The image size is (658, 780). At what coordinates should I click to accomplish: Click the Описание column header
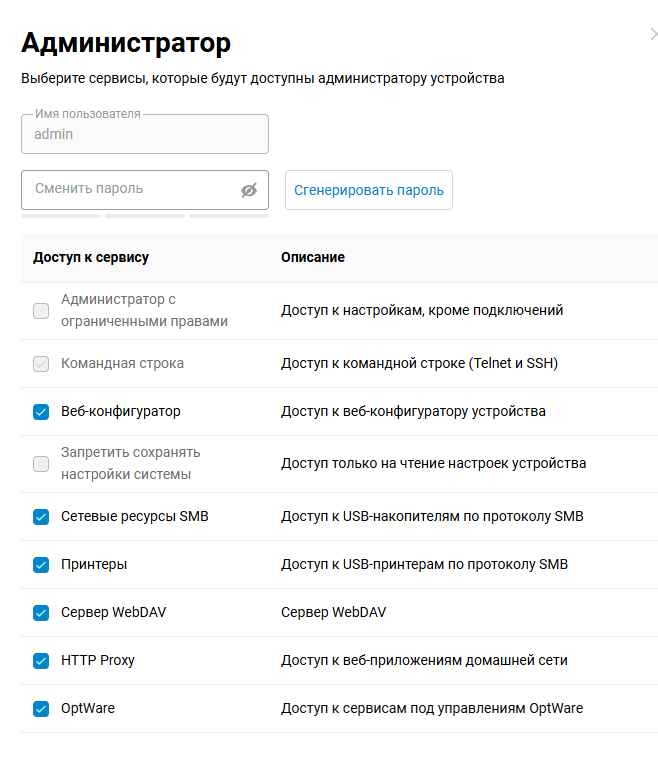312,257
